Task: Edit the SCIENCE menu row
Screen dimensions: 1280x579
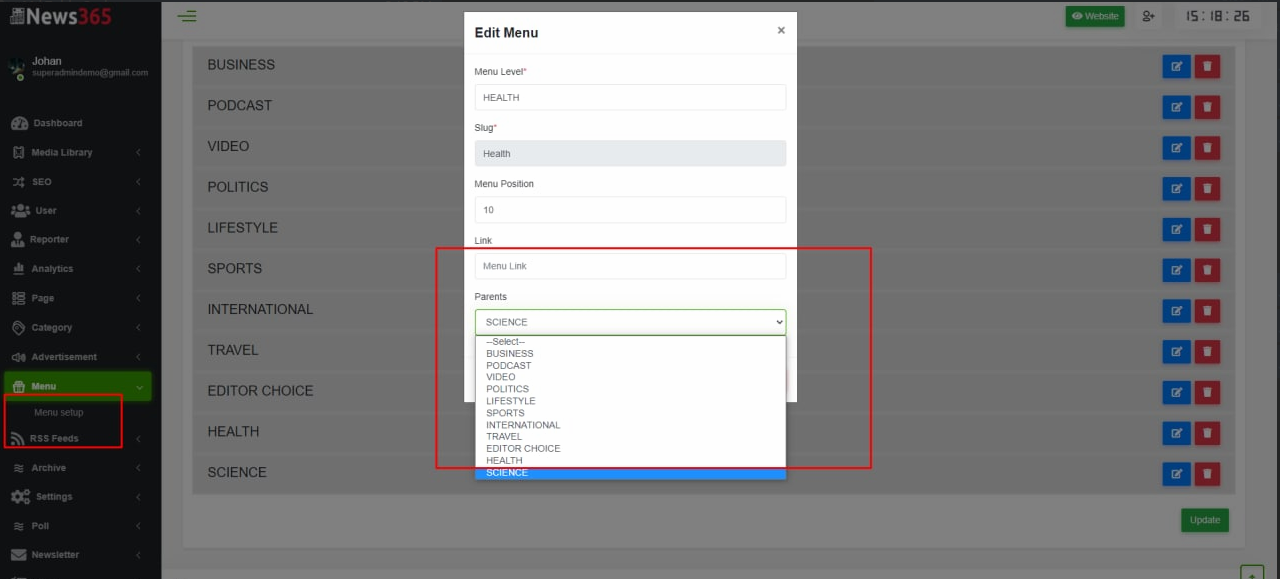Action: (1176, 474)
